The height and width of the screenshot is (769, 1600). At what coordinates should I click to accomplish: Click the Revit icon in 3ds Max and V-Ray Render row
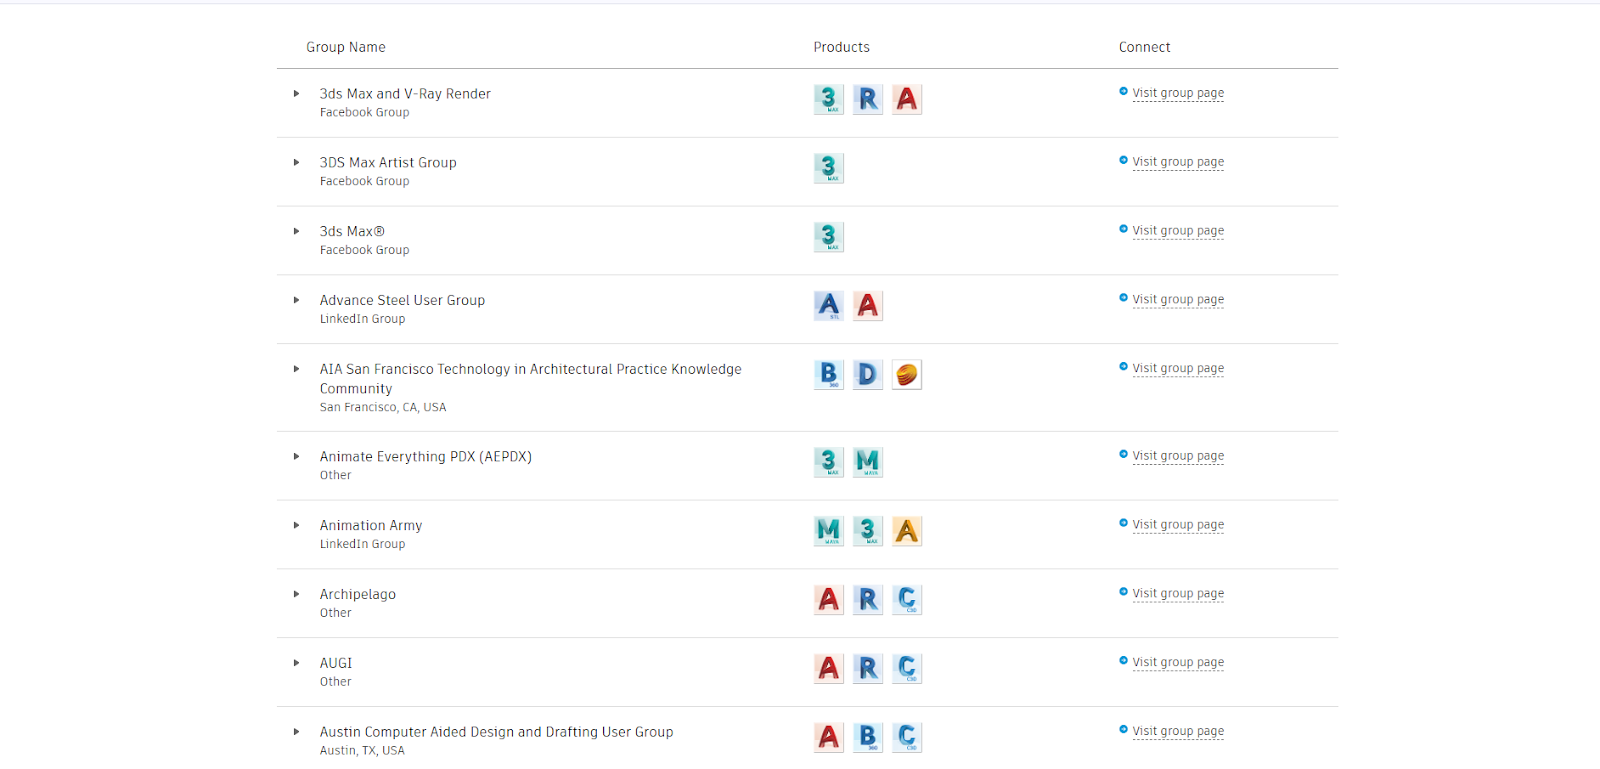[868, 99]
